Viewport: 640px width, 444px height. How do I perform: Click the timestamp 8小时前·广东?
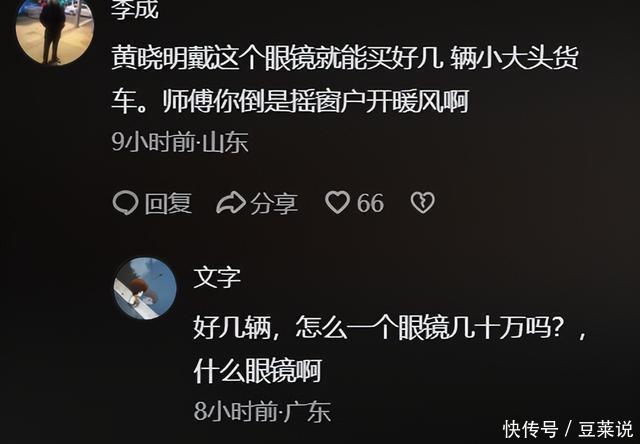262,411
